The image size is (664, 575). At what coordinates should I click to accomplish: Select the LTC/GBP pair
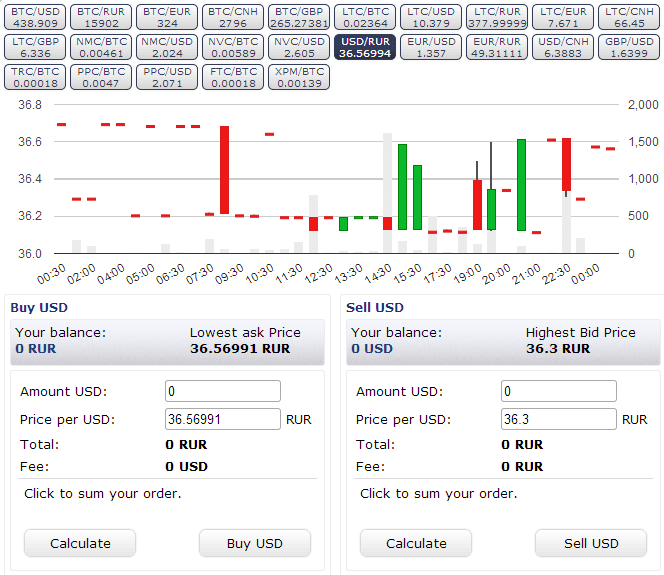[35, 47]
